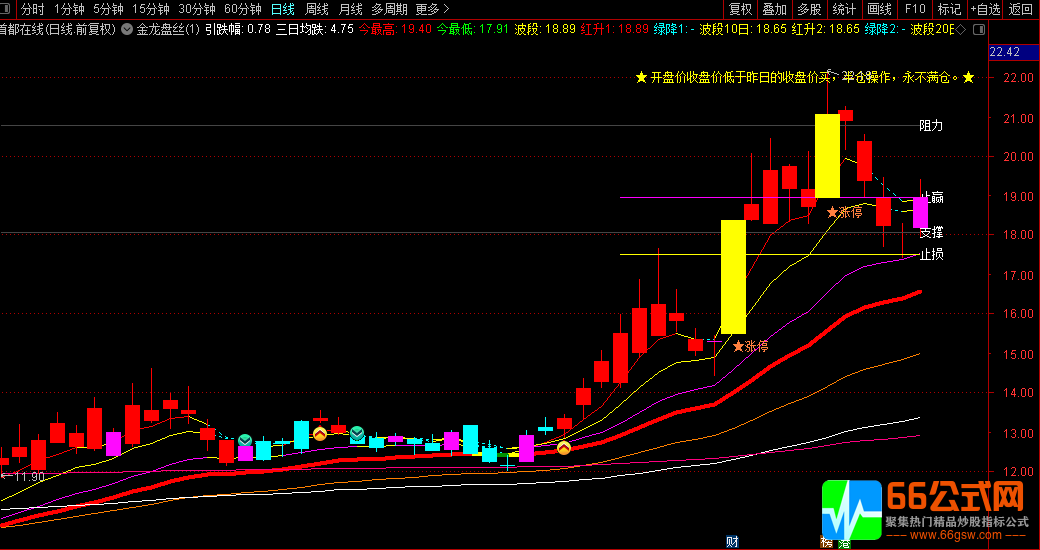Select the 1分钟 period
The height and width of the screenshot is (550, 1040).
[69, 9]
